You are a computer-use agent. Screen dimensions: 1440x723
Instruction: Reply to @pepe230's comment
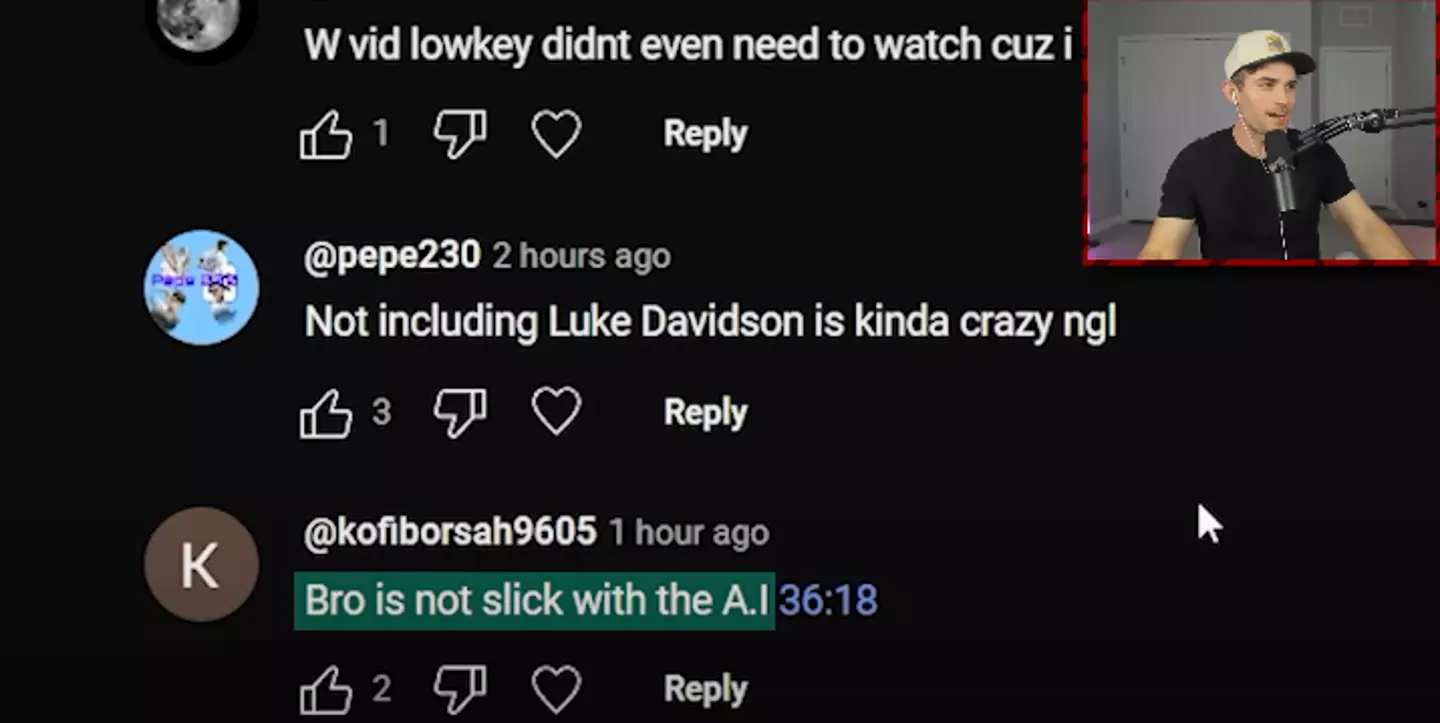point(705,412)
